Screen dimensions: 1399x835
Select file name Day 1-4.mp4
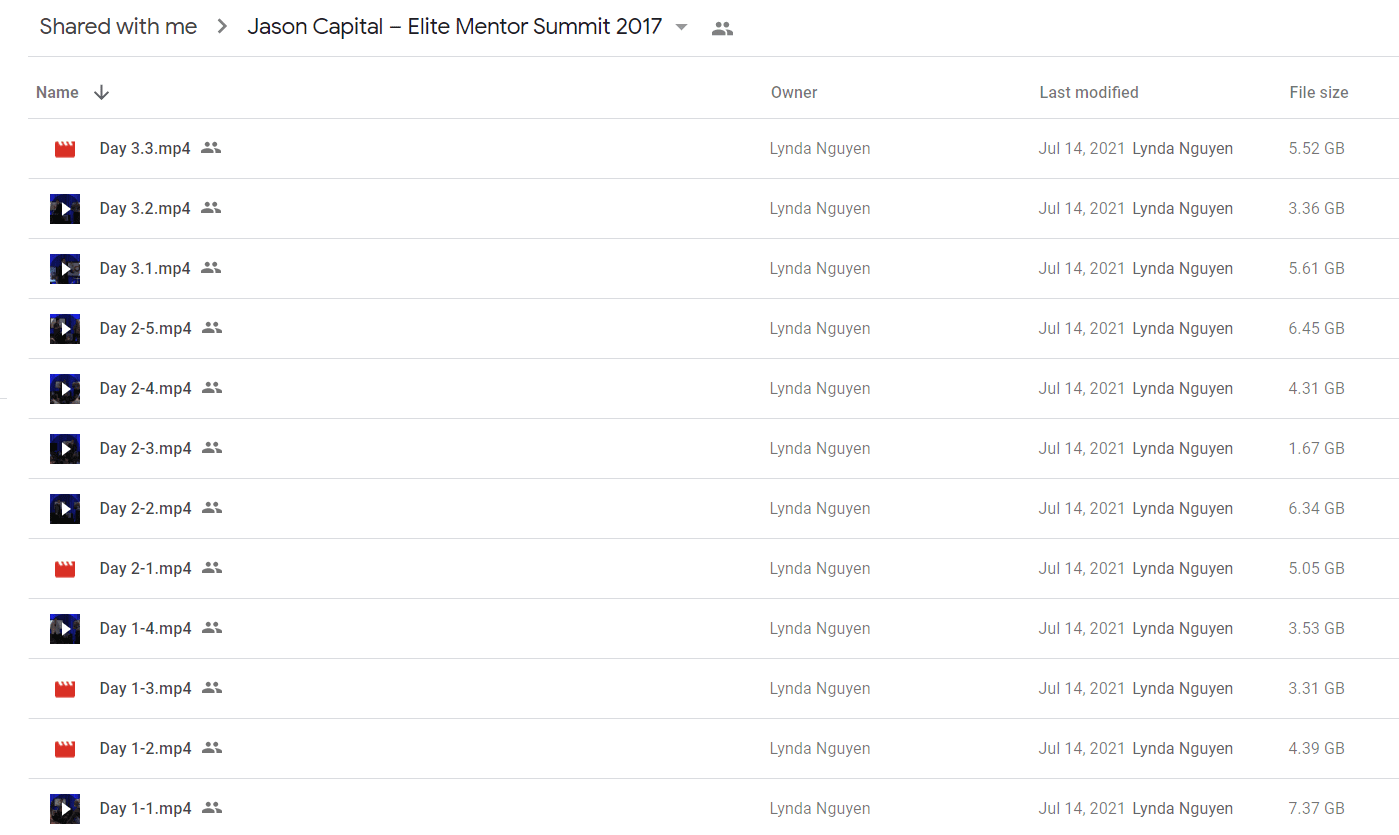146,629
